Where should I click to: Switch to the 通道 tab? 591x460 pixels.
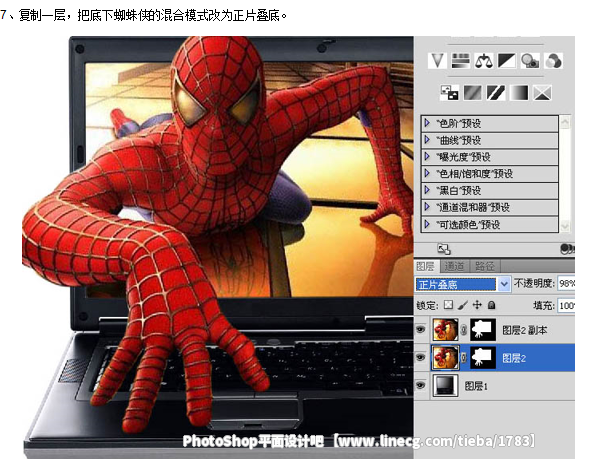[454, 266]
